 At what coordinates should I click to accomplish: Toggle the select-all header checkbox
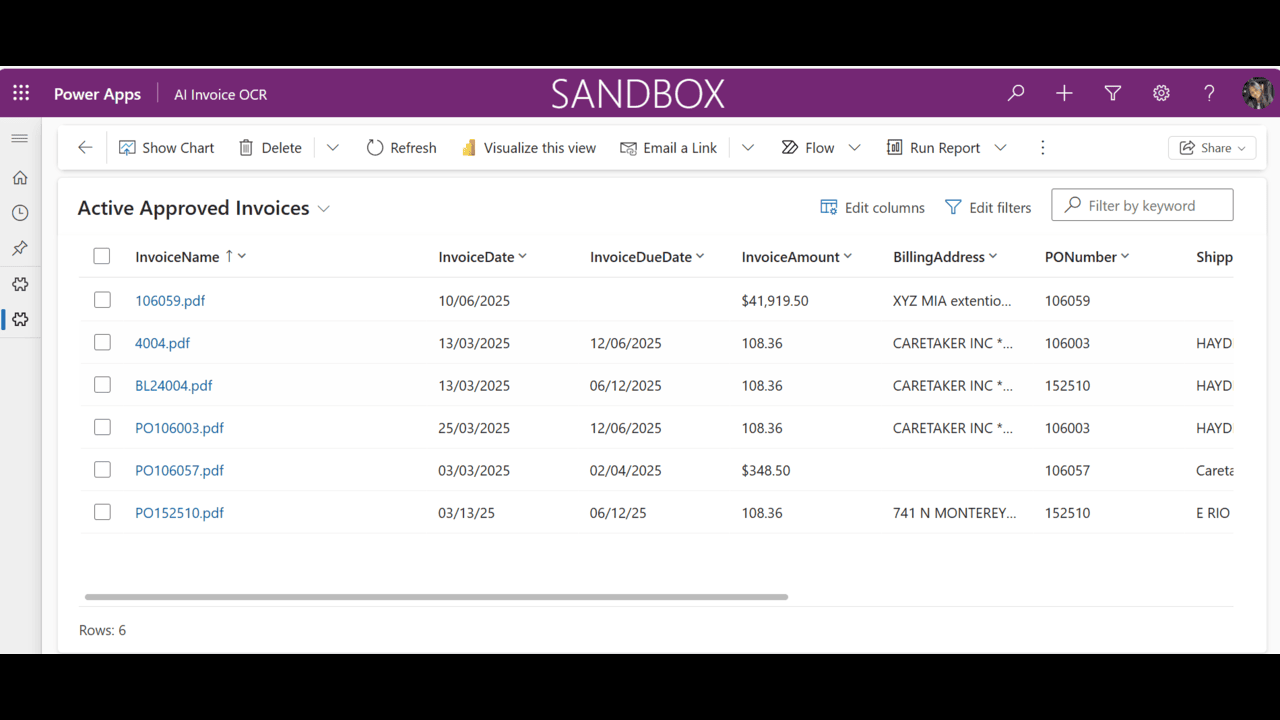pos(102,256)
